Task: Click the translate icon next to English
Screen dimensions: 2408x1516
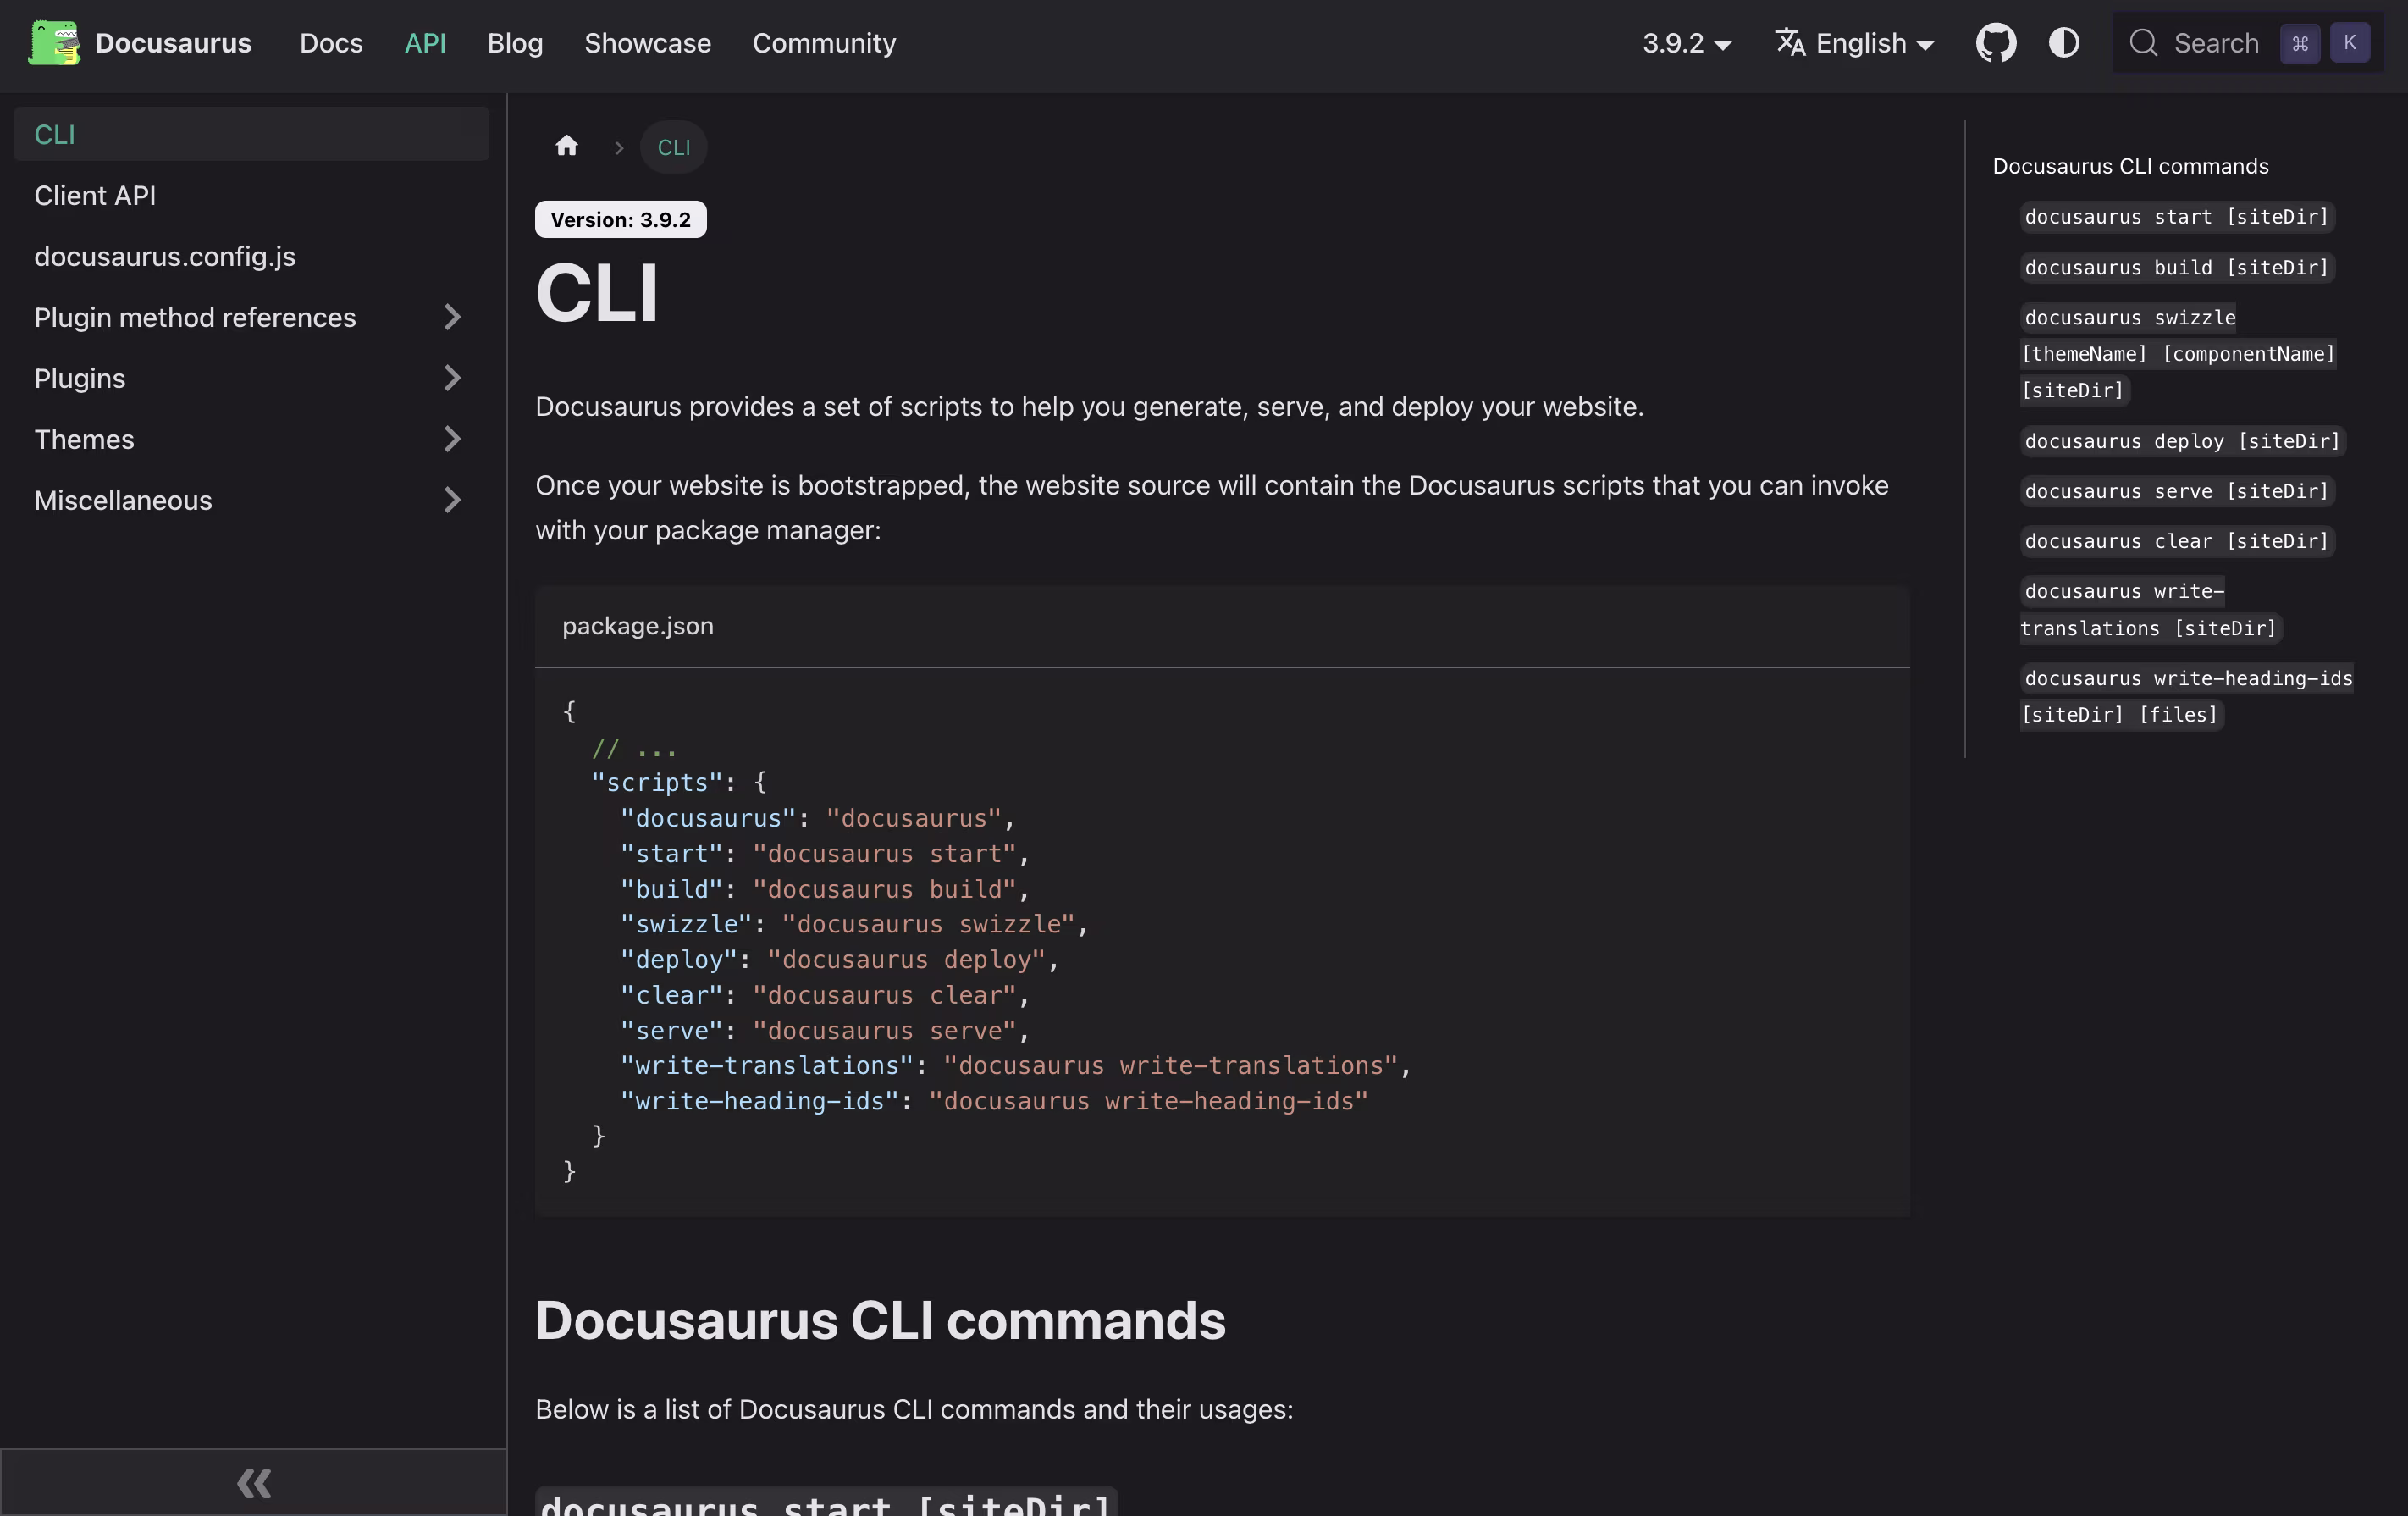Action: coord(1789,43)
